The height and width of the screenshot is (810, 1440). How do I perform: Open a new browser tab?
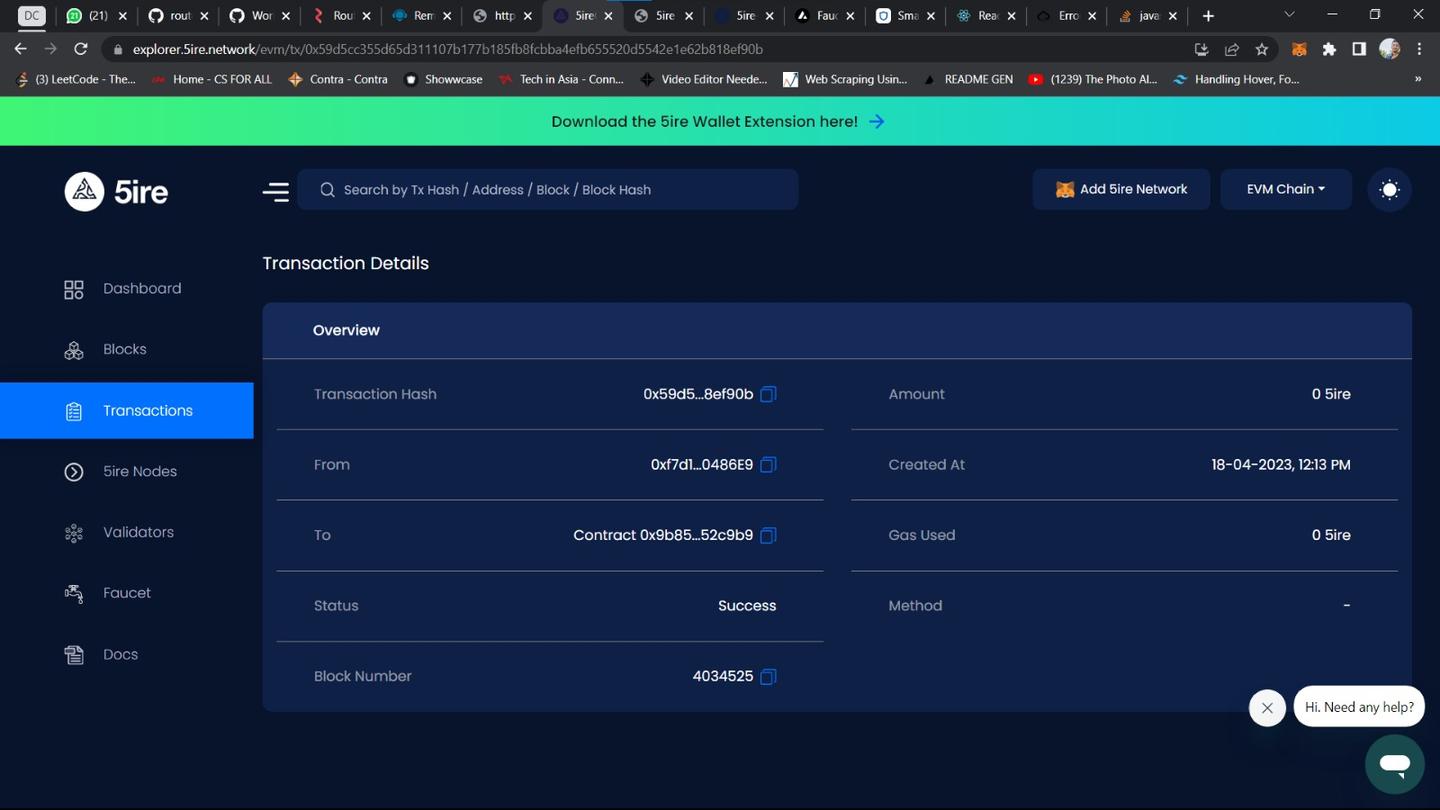point(1208,16)
